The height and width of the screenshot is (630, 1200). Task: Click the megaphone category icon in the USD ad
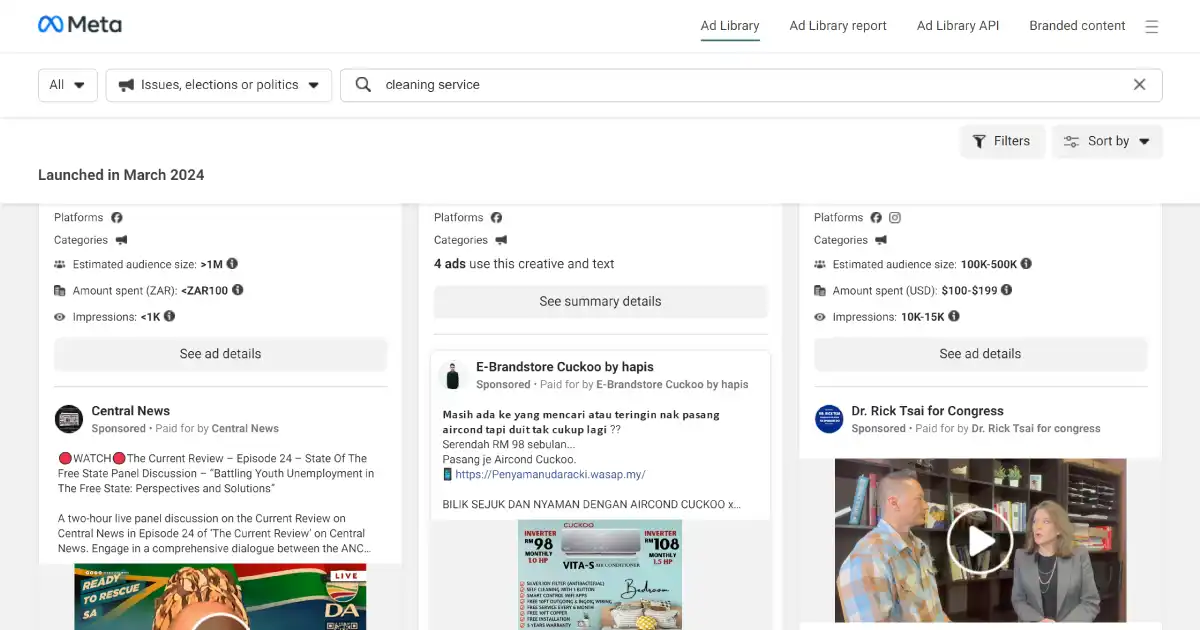pos(882,240)
